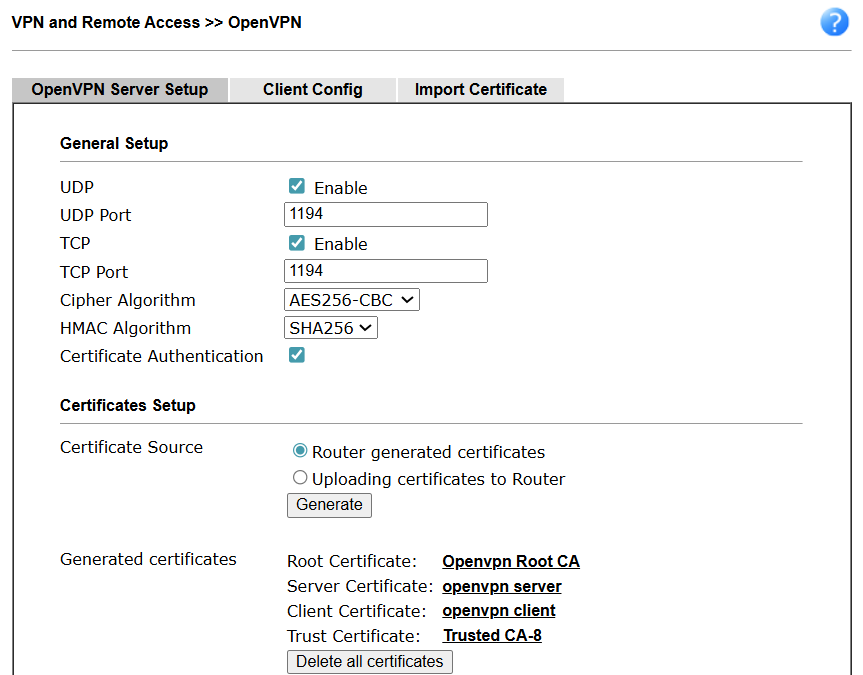Choose Uploading certificates to Router option
Screen dimensions: 863x675
pyautogui.click(x=300, y=478)
